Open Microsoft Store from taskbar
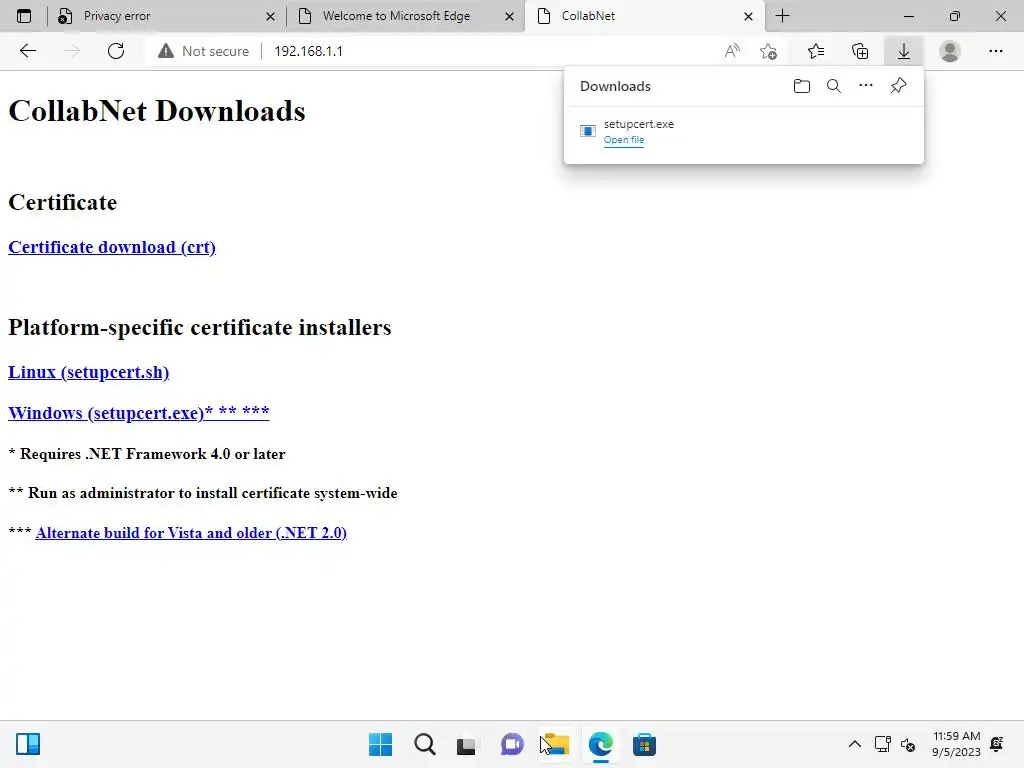Screen dimensions: 1024x768 coord(644,744)
